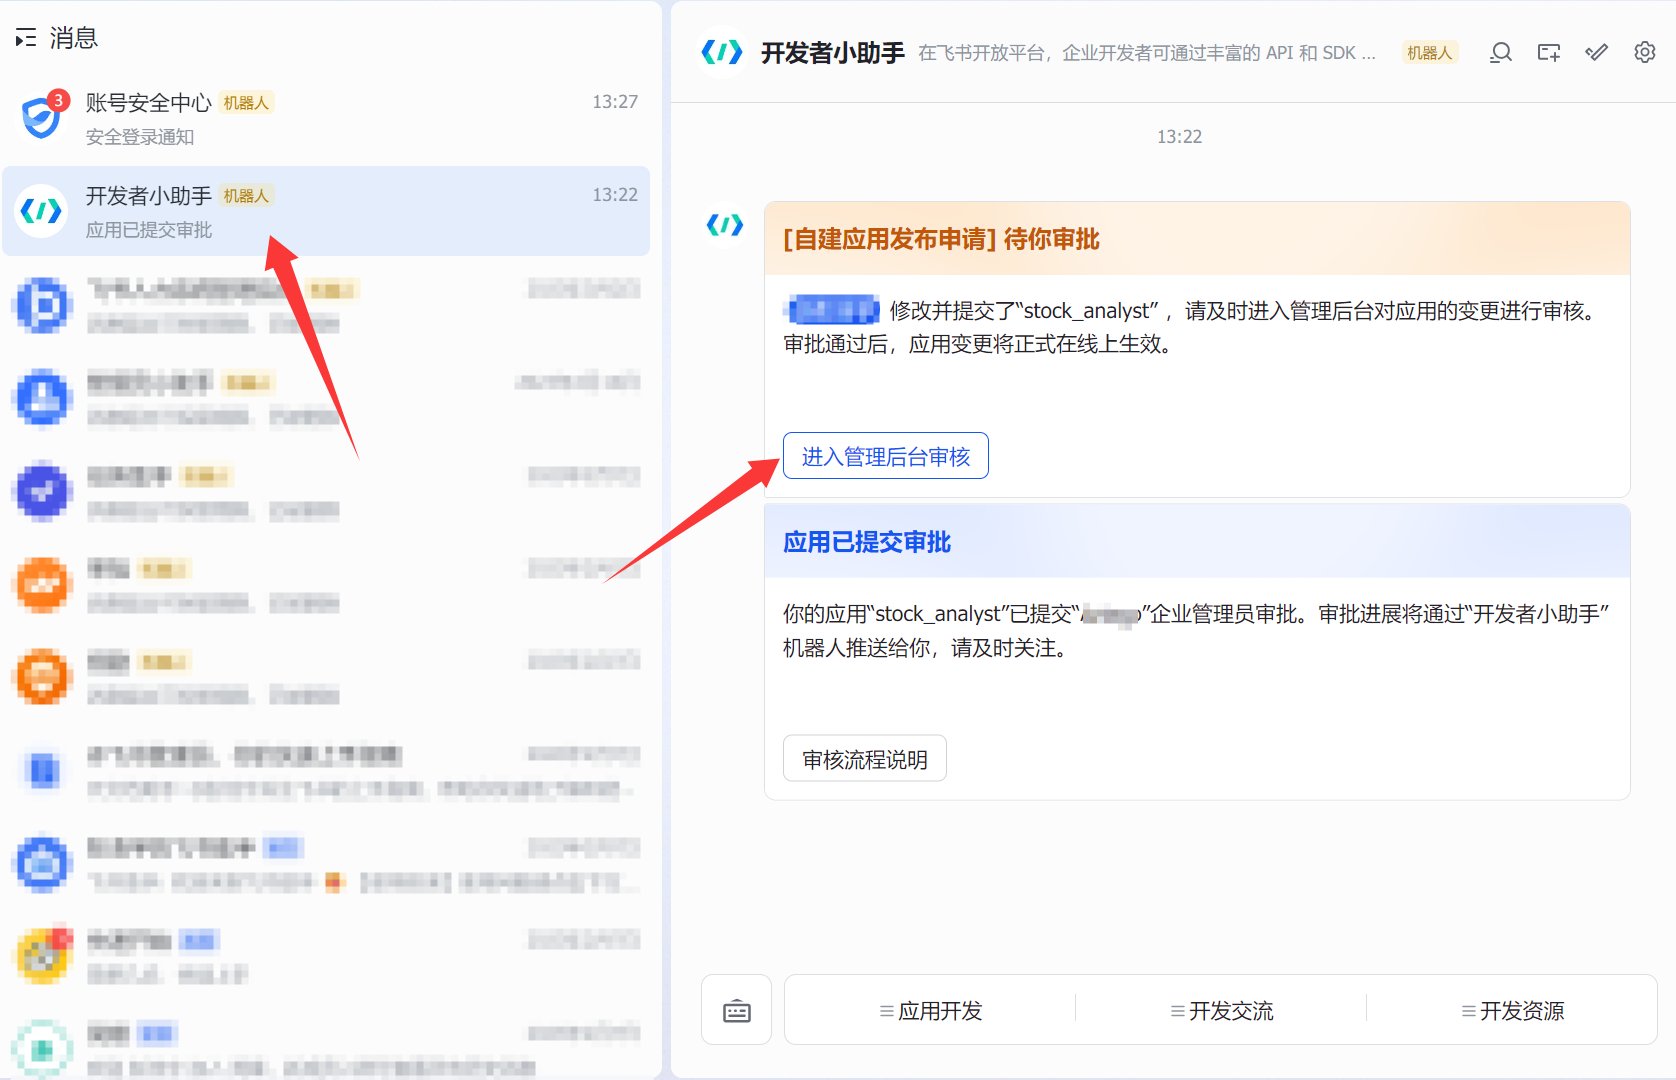Screen dimensions: 1676x1080
Task: Open the 开发交流 bot menu
Action: pos(1221,1010)
